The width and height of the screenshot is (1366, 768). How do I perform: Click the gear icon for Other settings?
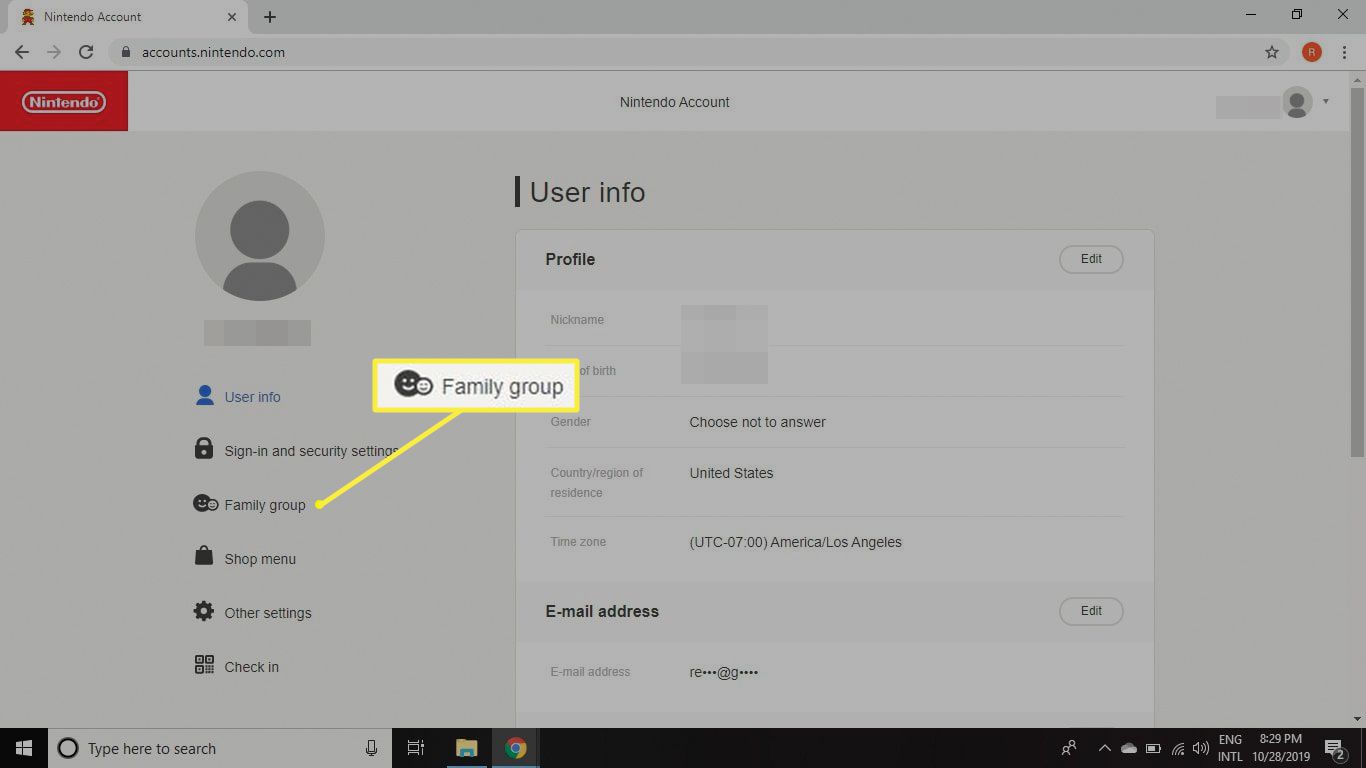pyautogui.click(x=204, y=611)
